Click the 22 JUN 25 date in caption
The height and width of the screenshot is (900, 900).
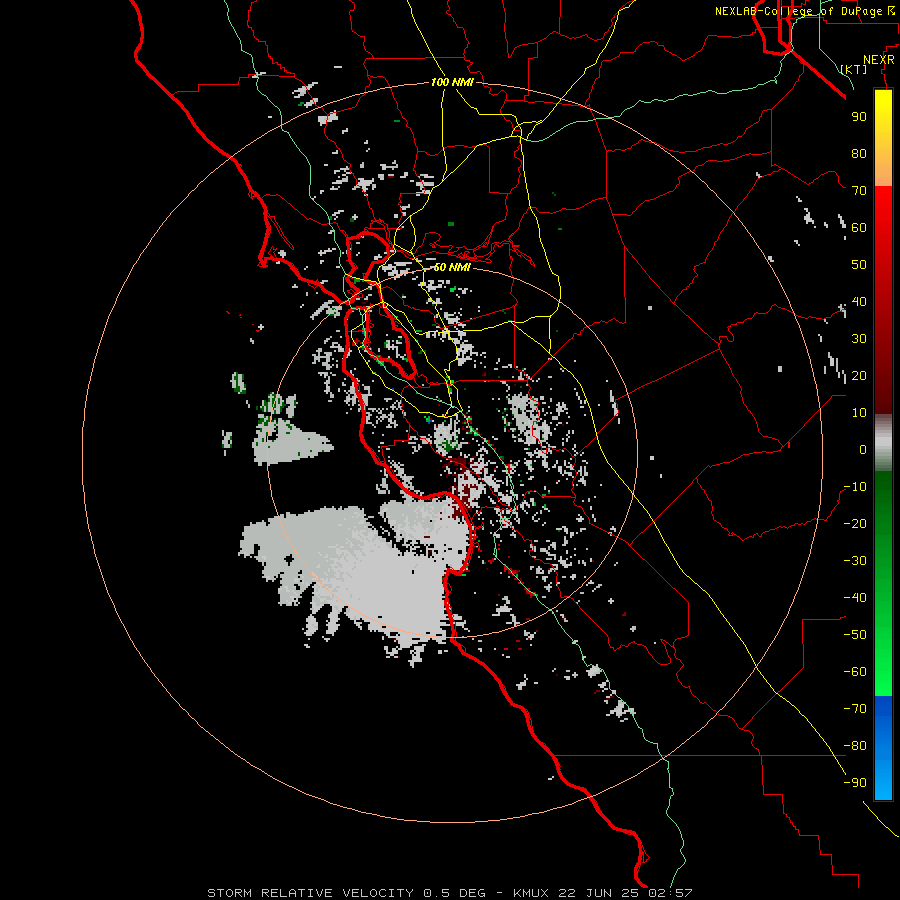[x=598, y=893]
